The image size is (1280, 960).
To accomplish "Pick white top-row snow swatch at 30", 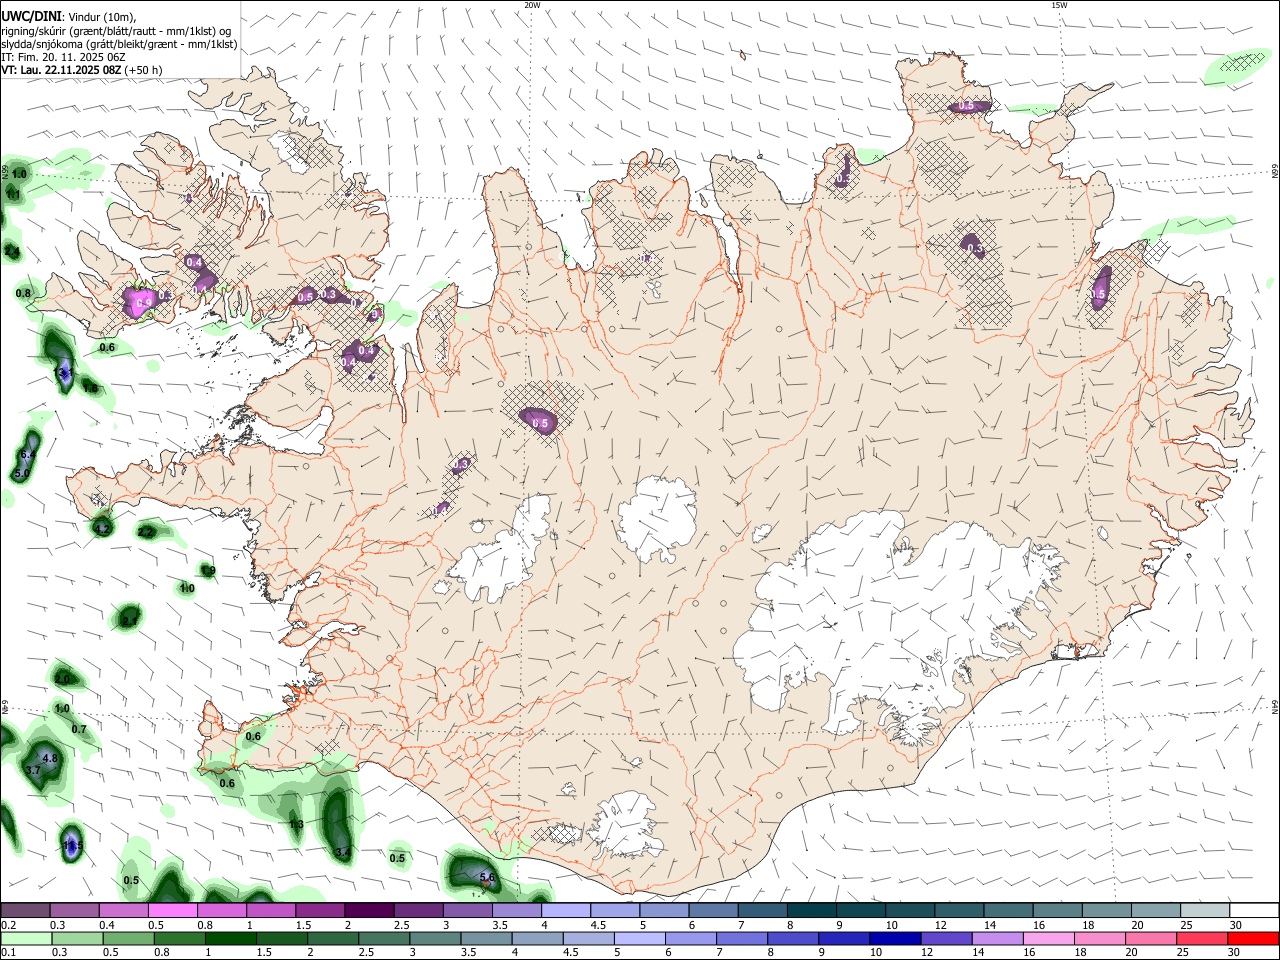I will 1254,910.
